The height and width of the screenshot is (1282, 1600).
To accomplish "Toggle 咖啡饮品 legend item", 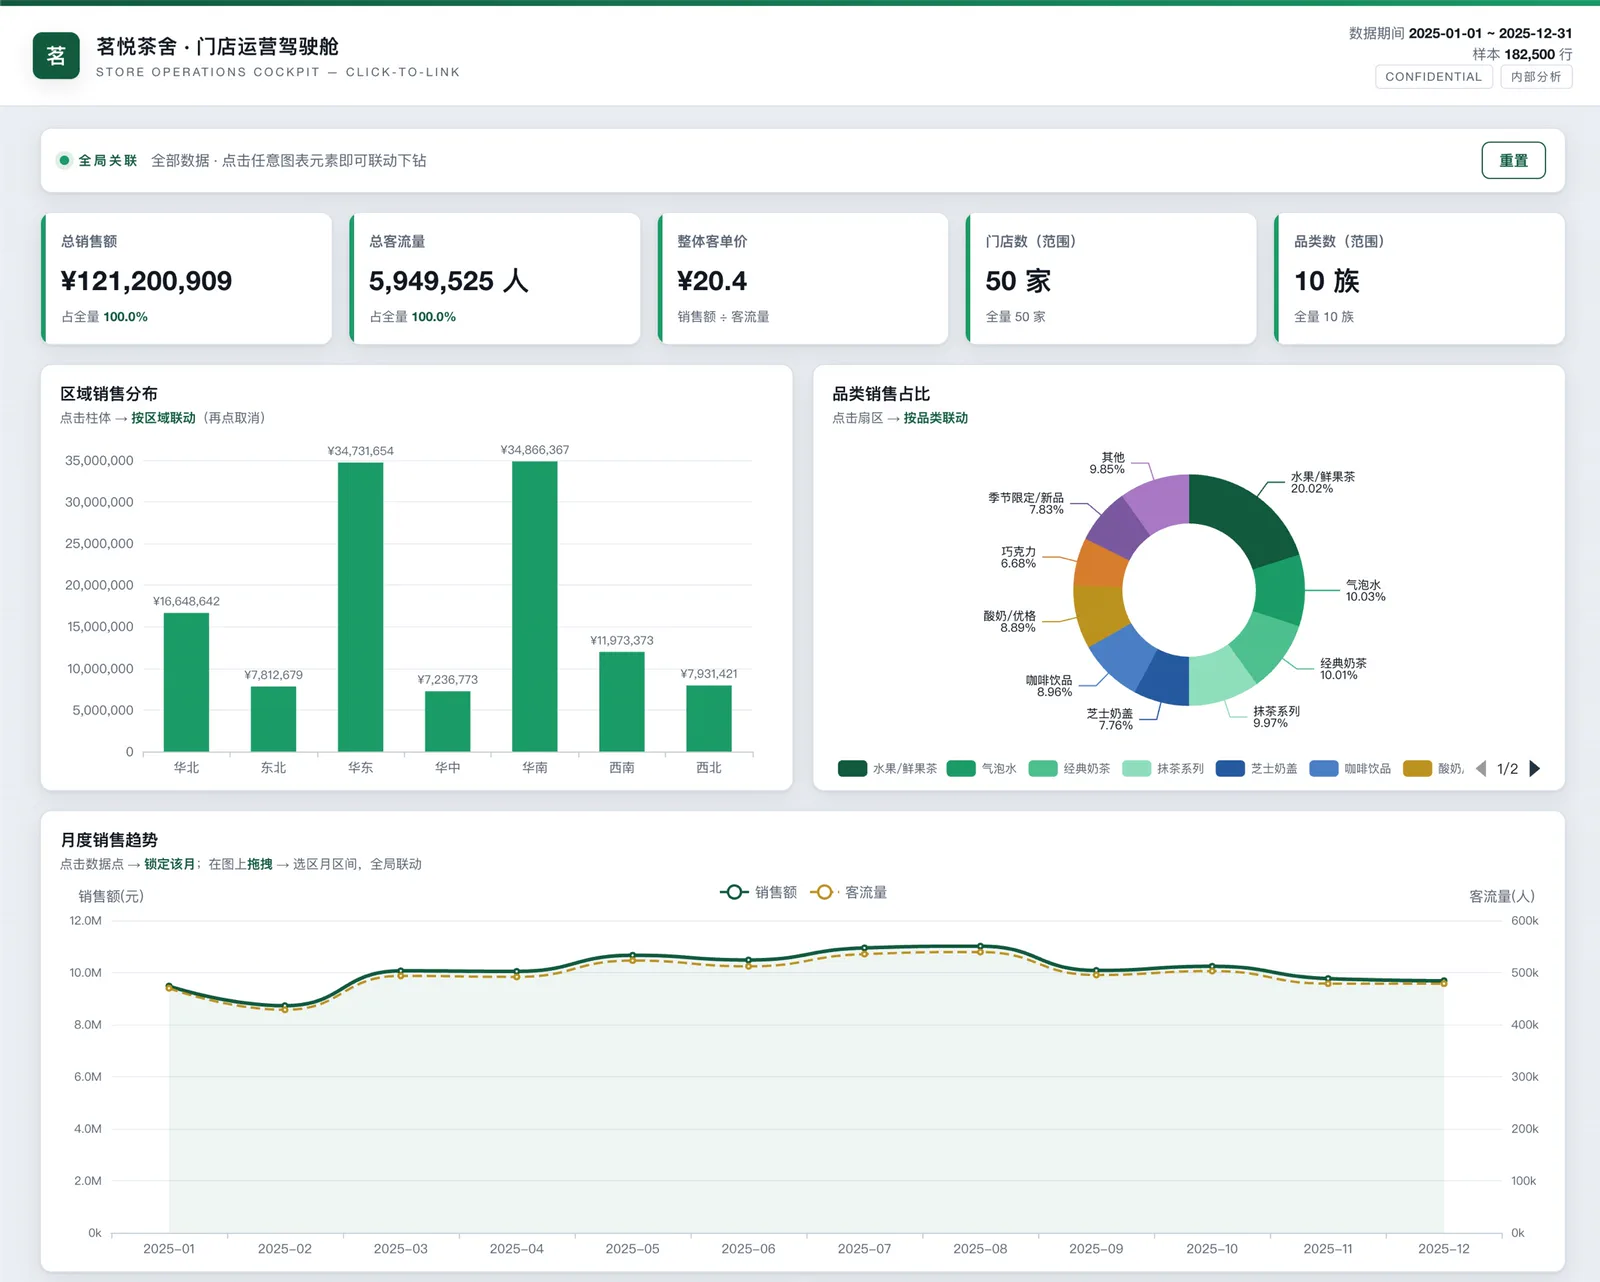I will tap(1351, 768).
